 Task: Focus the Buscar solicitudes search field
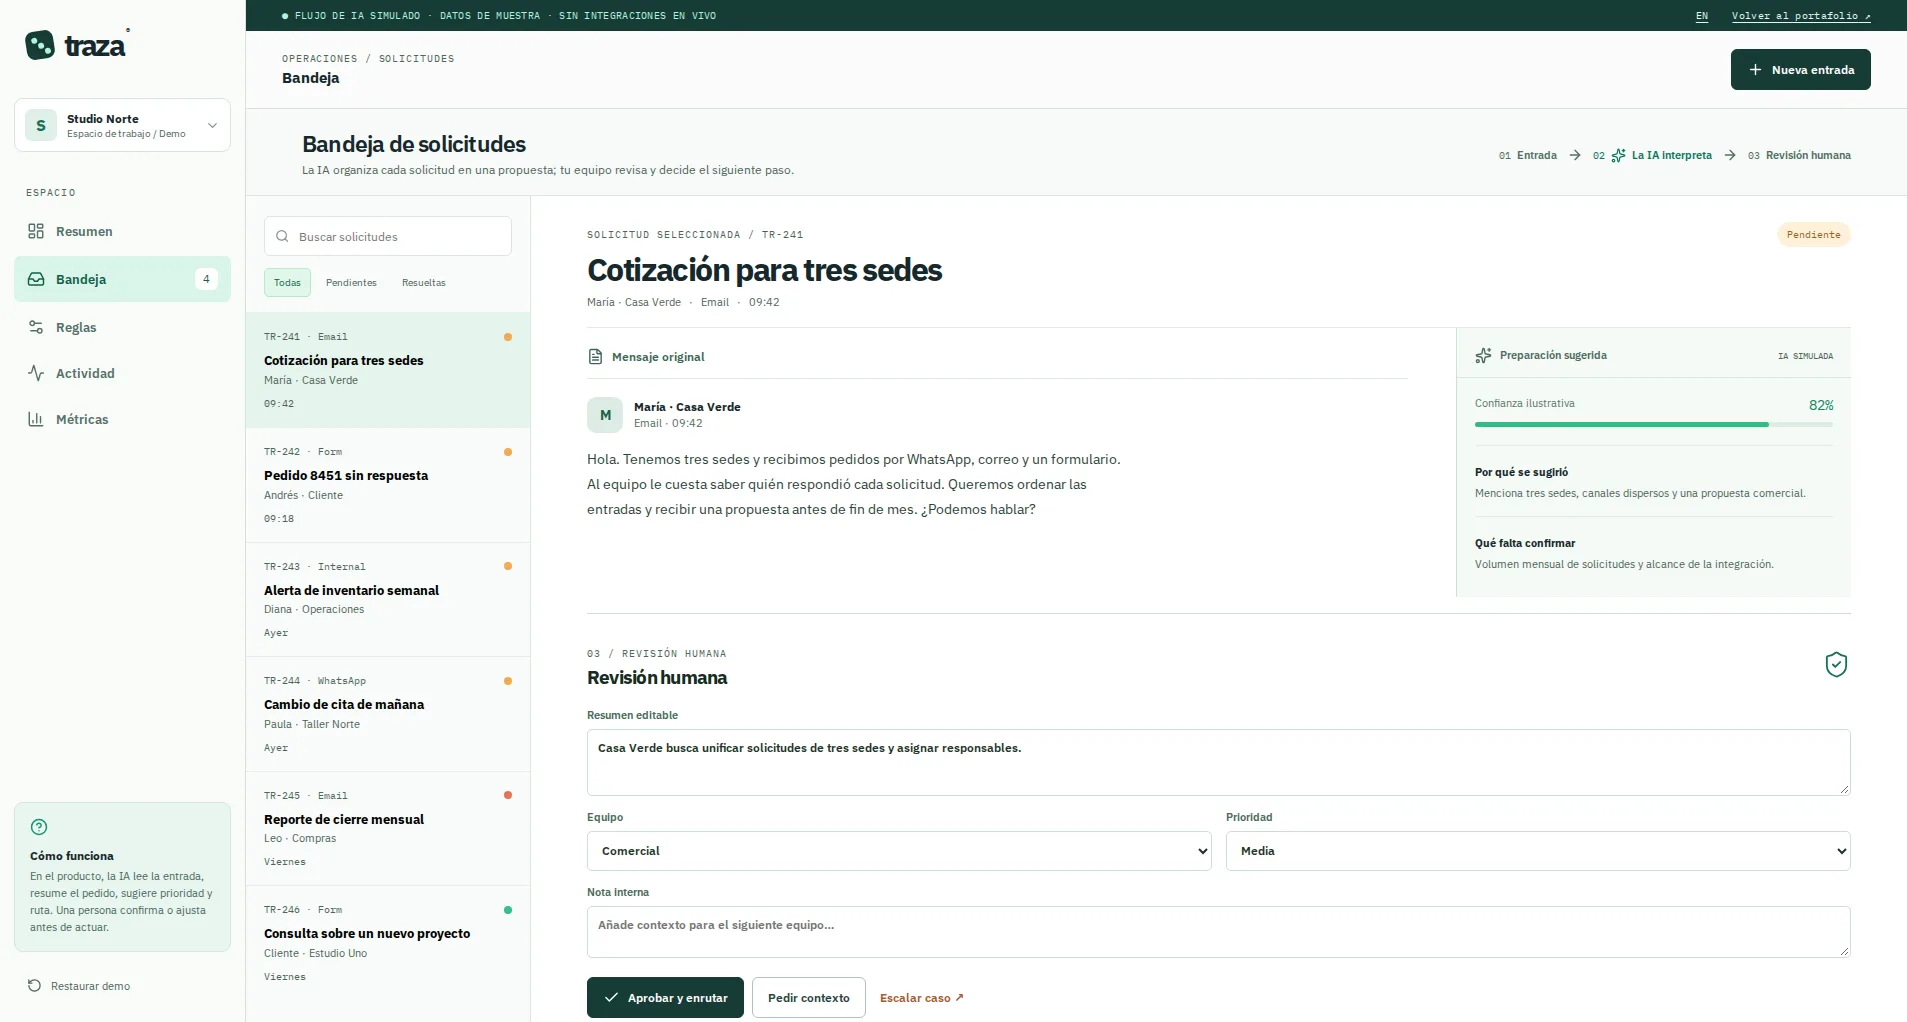pyautogui.click(x=388, y=237)
